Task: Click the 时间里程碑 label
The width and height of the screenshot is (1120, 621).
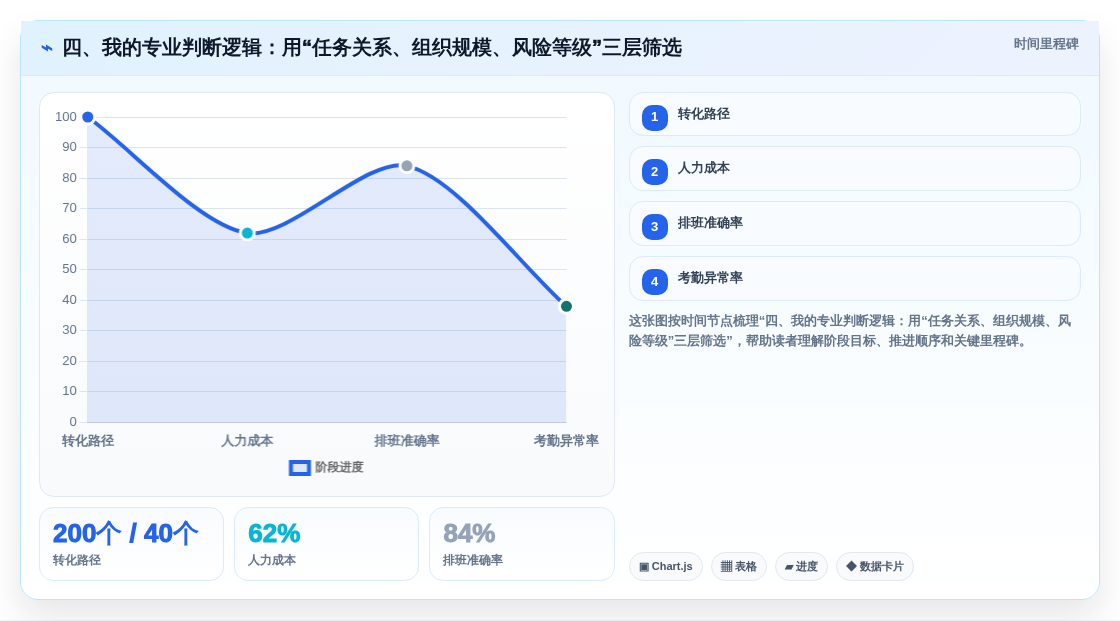Action: [1046, 44]
